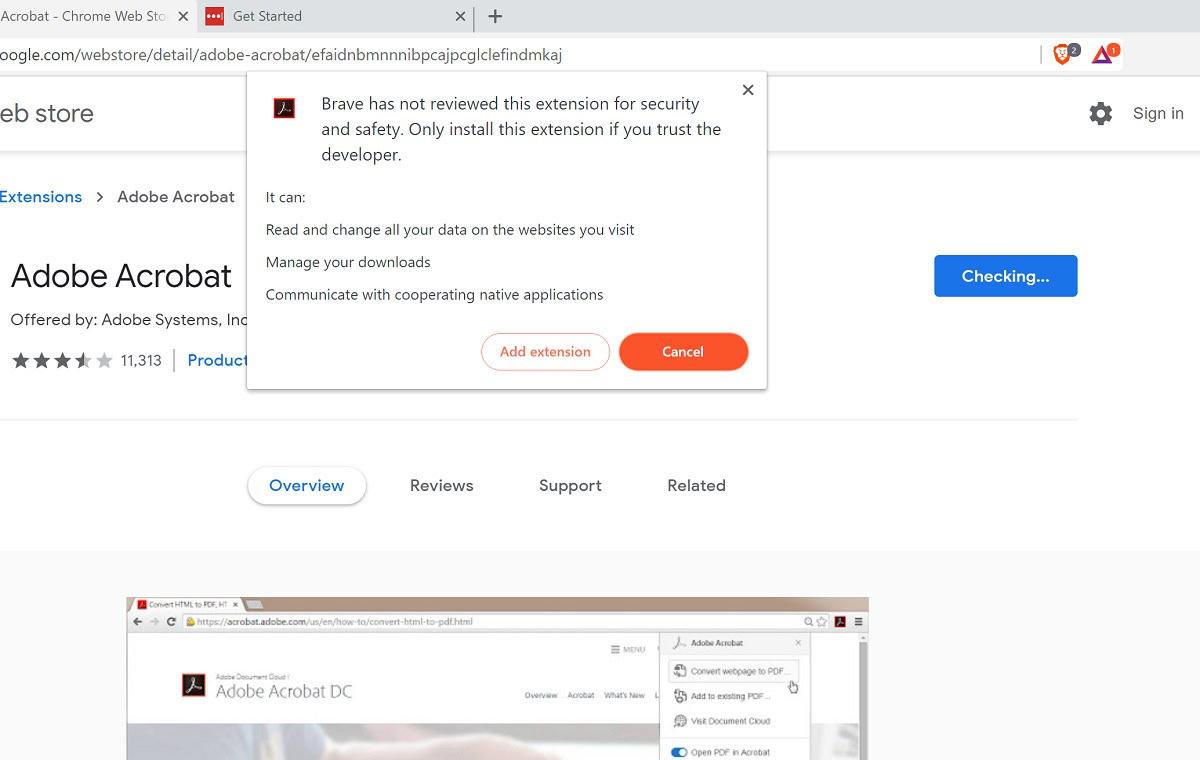Open the Adobe Acrobat preview screenshot
Image resolution: width=1200 pixels, height=760 pixels.
click(497, 678)
